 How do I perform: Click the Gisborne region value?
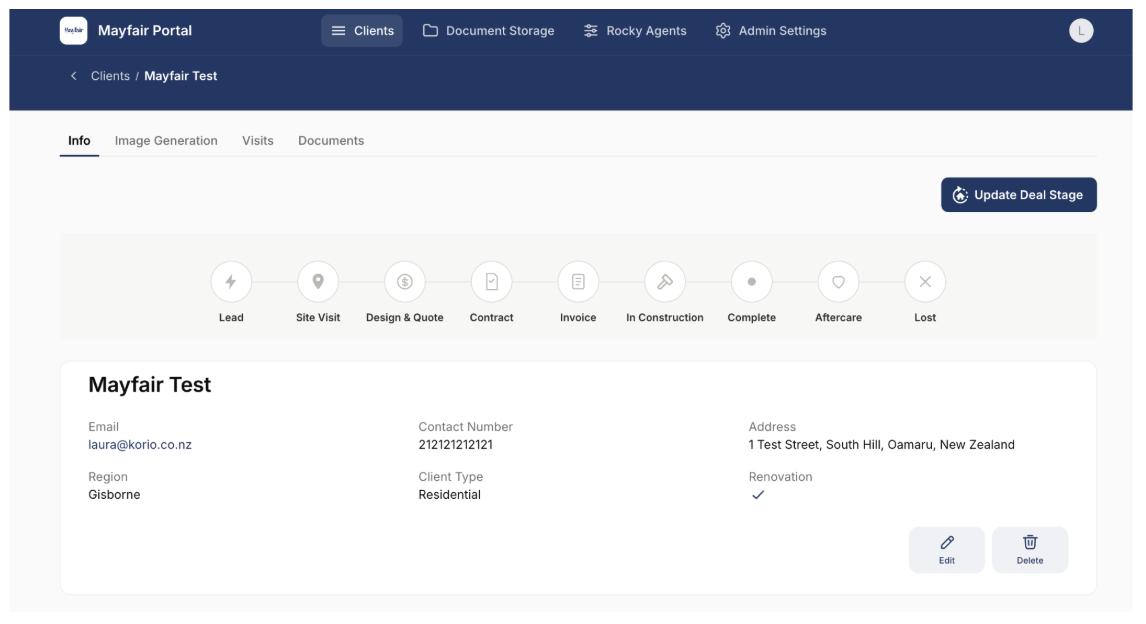click(x=114, y=495)
